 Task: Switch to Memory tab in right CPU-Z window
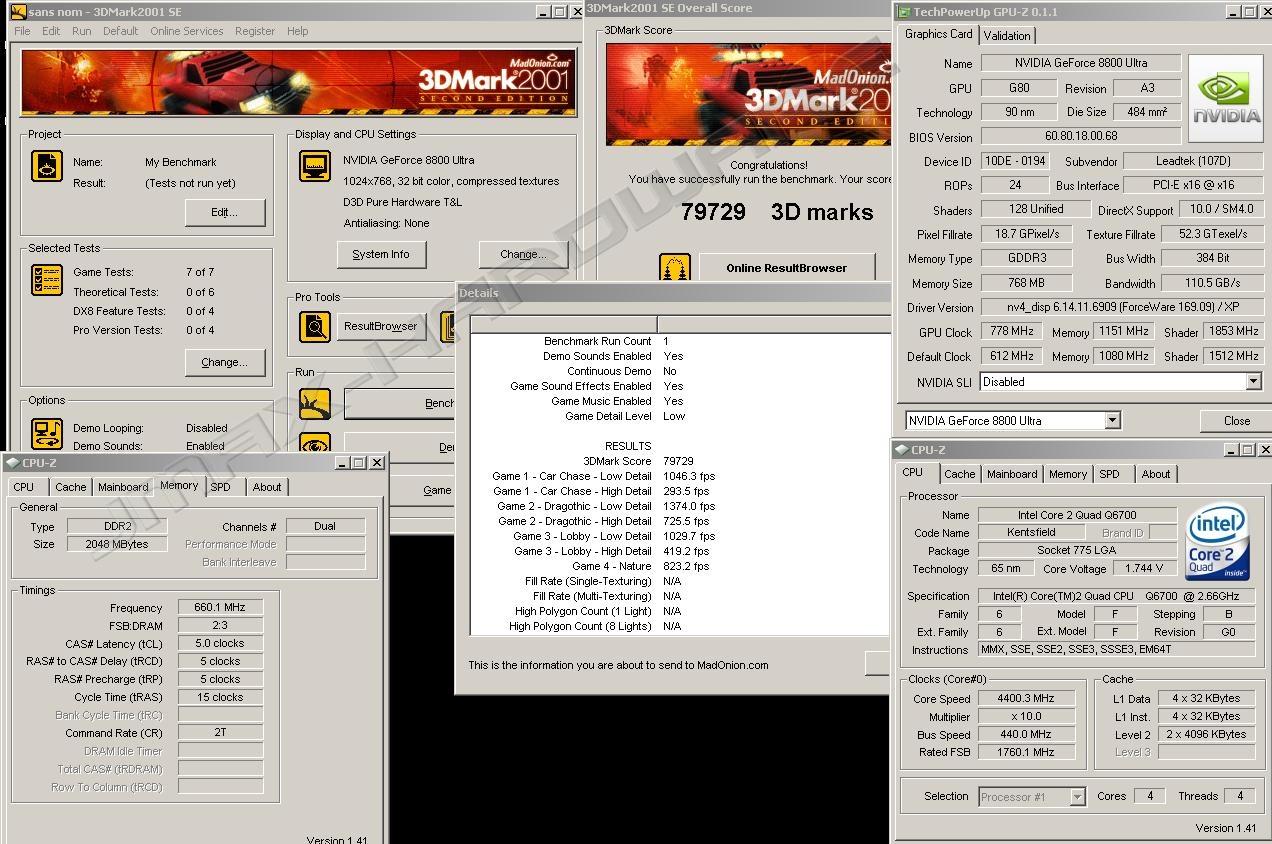point(1067,474)
